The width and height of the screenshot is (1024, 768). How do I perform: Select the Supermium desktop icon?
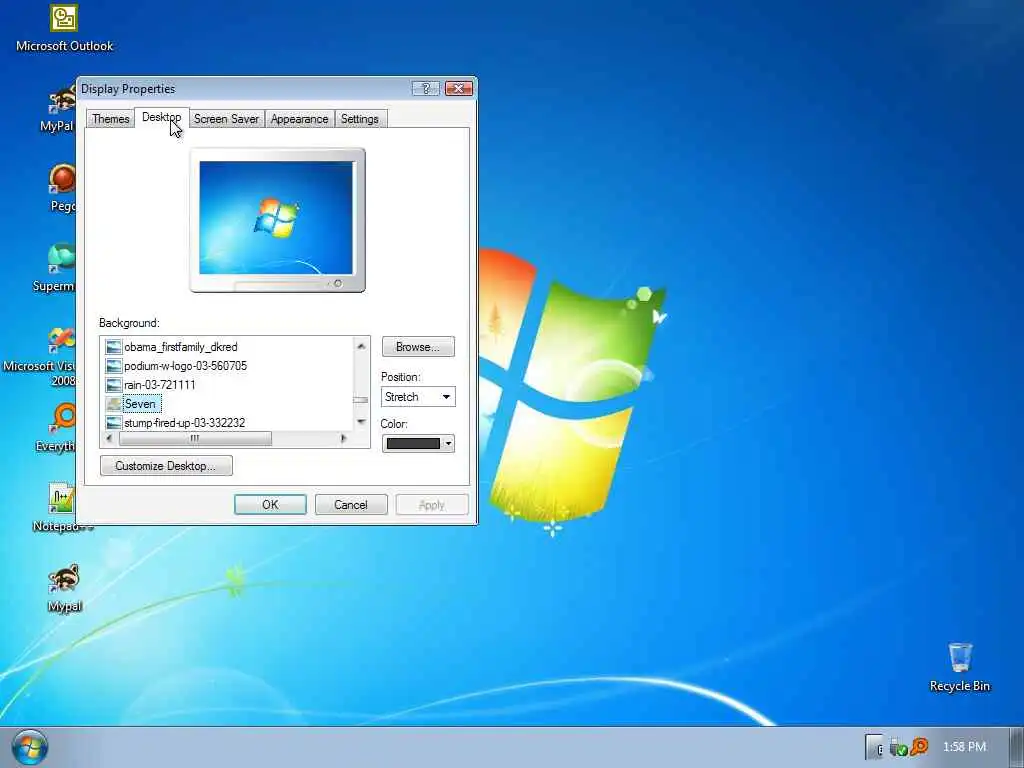62,259
